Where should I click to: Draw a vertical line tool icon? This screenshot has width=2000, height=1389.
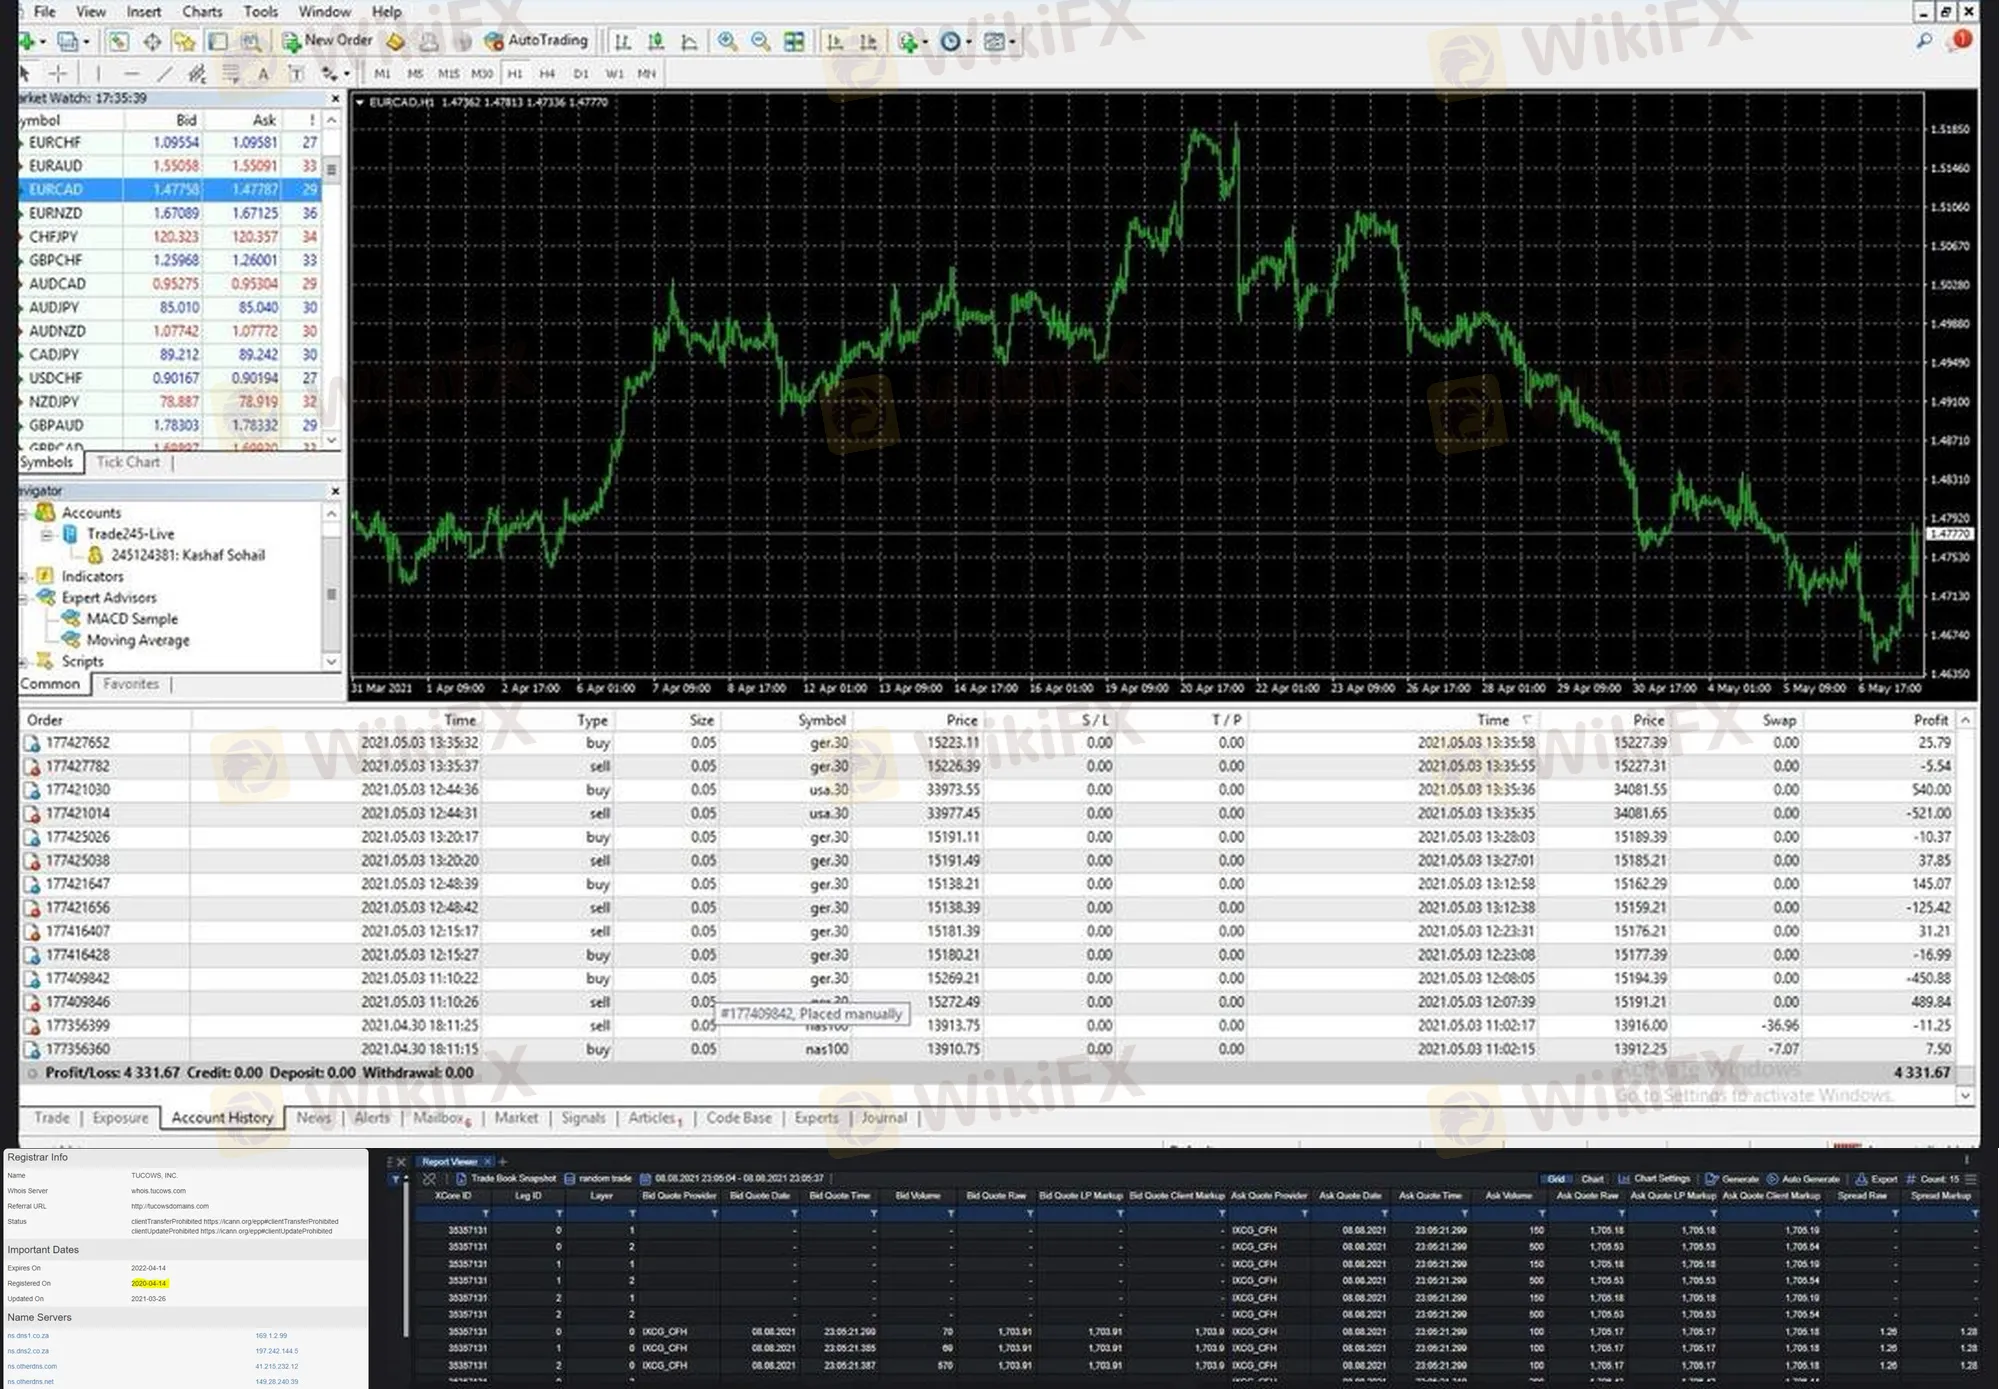(x=98, y=73)
